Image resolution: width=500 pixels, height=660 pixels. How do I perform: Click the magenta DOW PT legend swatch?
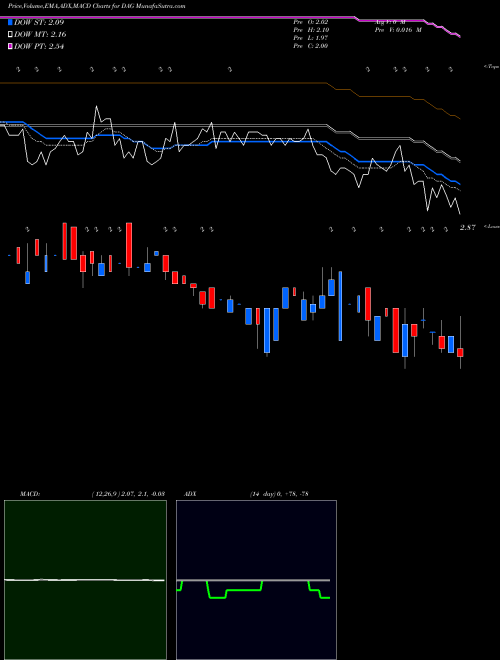pyautogui.click(x=11, y=46)
